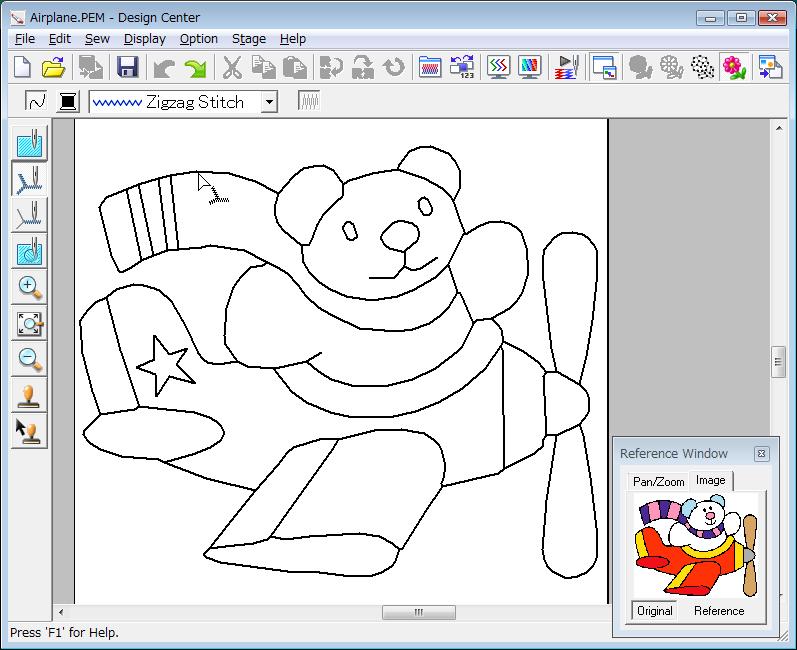Screen dimensions: 797x650
Task: Go to Figure Handle stage icon
Action: click(703, 67)
